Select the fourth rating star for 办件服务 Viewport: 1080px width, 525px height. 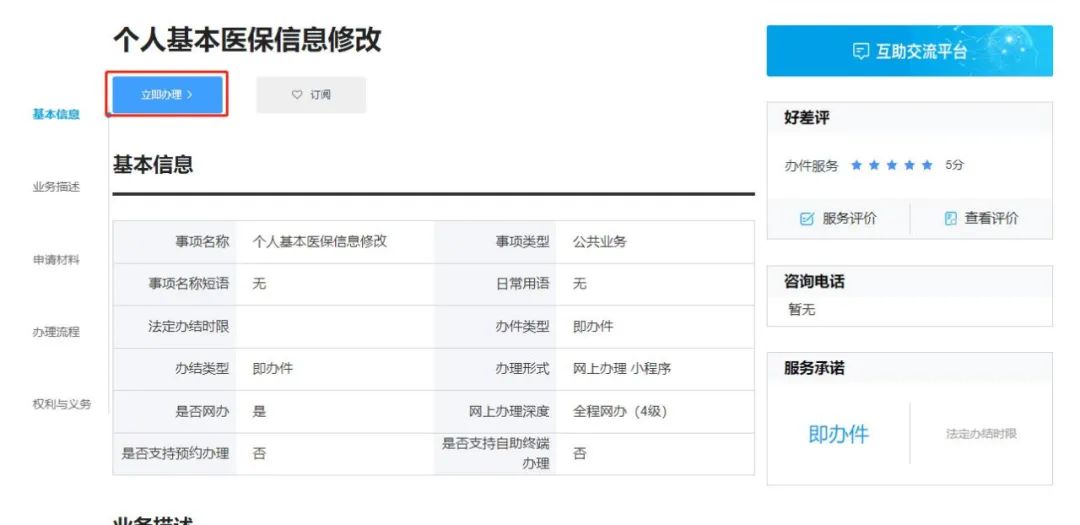(x=910, y=166)
